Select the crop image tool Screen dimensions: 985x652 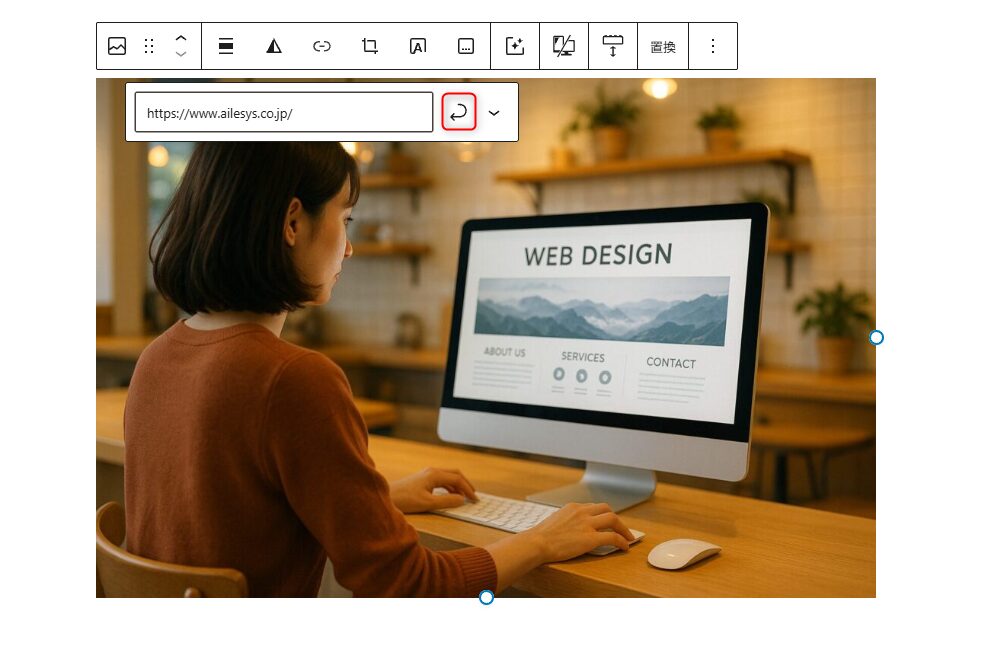(x=370, y=46)
